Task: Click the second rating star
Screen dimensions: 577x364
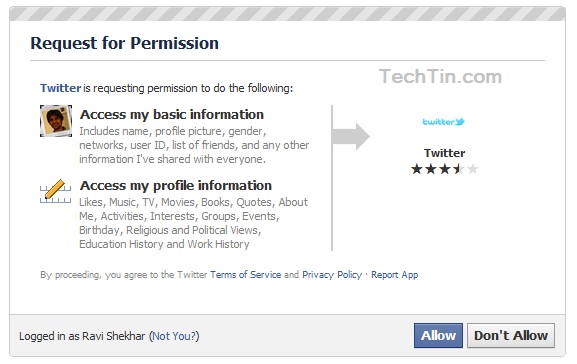Action: click(x=431, y=169)
